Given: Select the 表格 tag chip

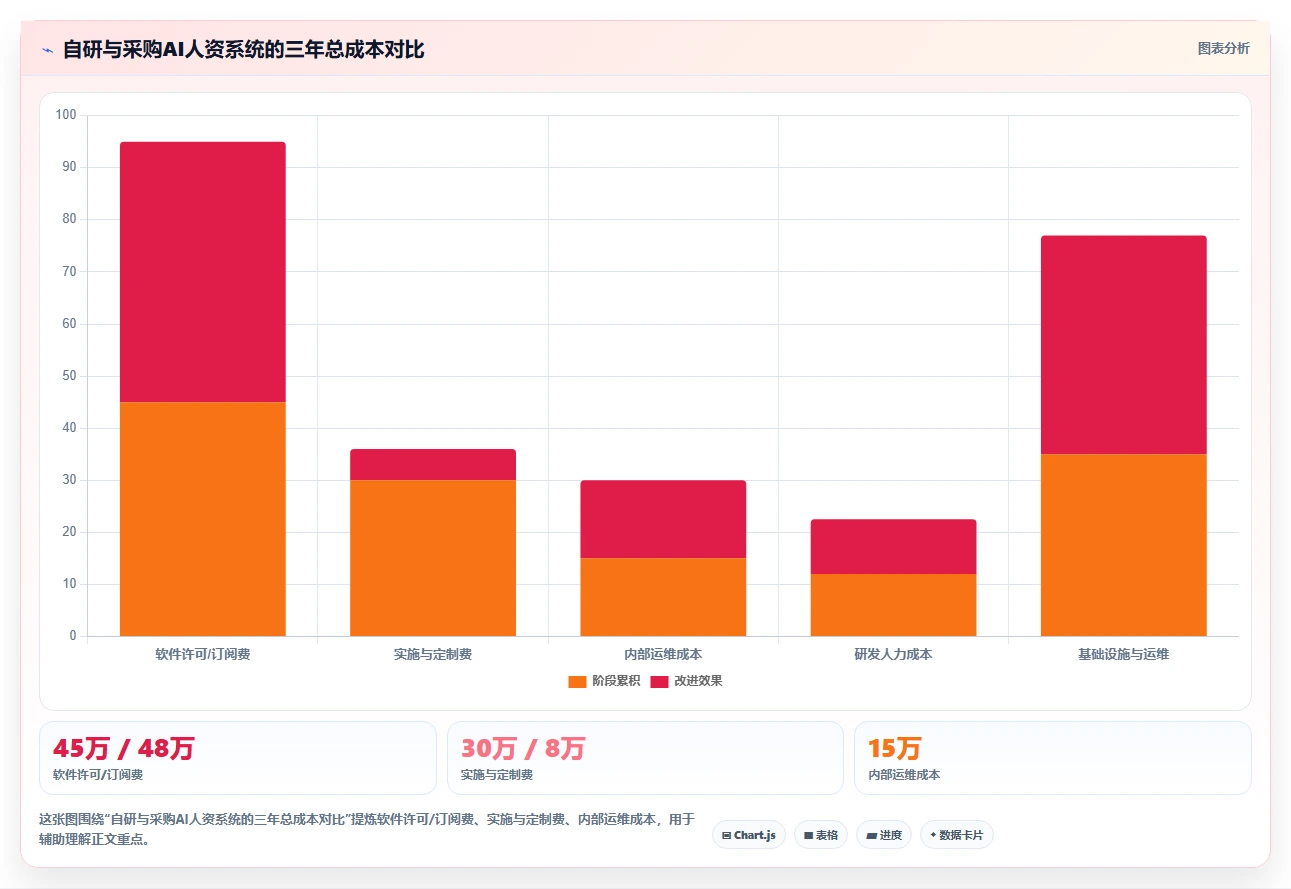Looking at the screenshot, I should coord(821,835).
